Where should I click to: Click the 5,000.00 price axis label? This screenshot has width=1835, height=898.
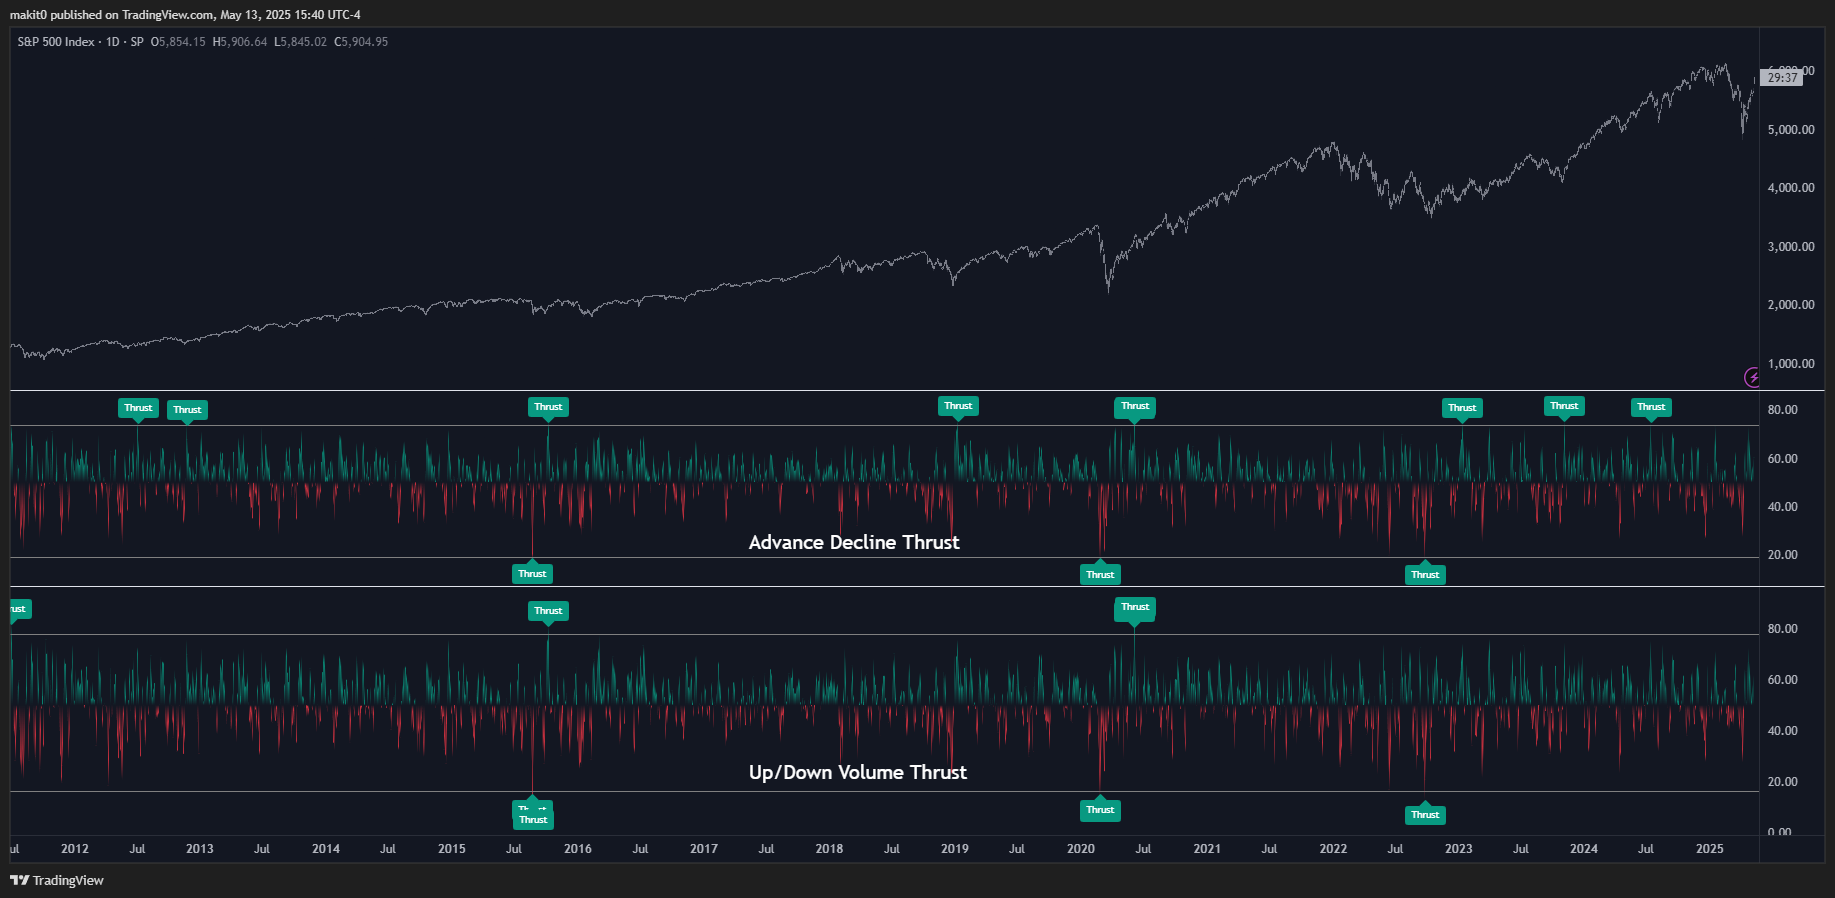pyautogui.click(x=1791, y=130)
